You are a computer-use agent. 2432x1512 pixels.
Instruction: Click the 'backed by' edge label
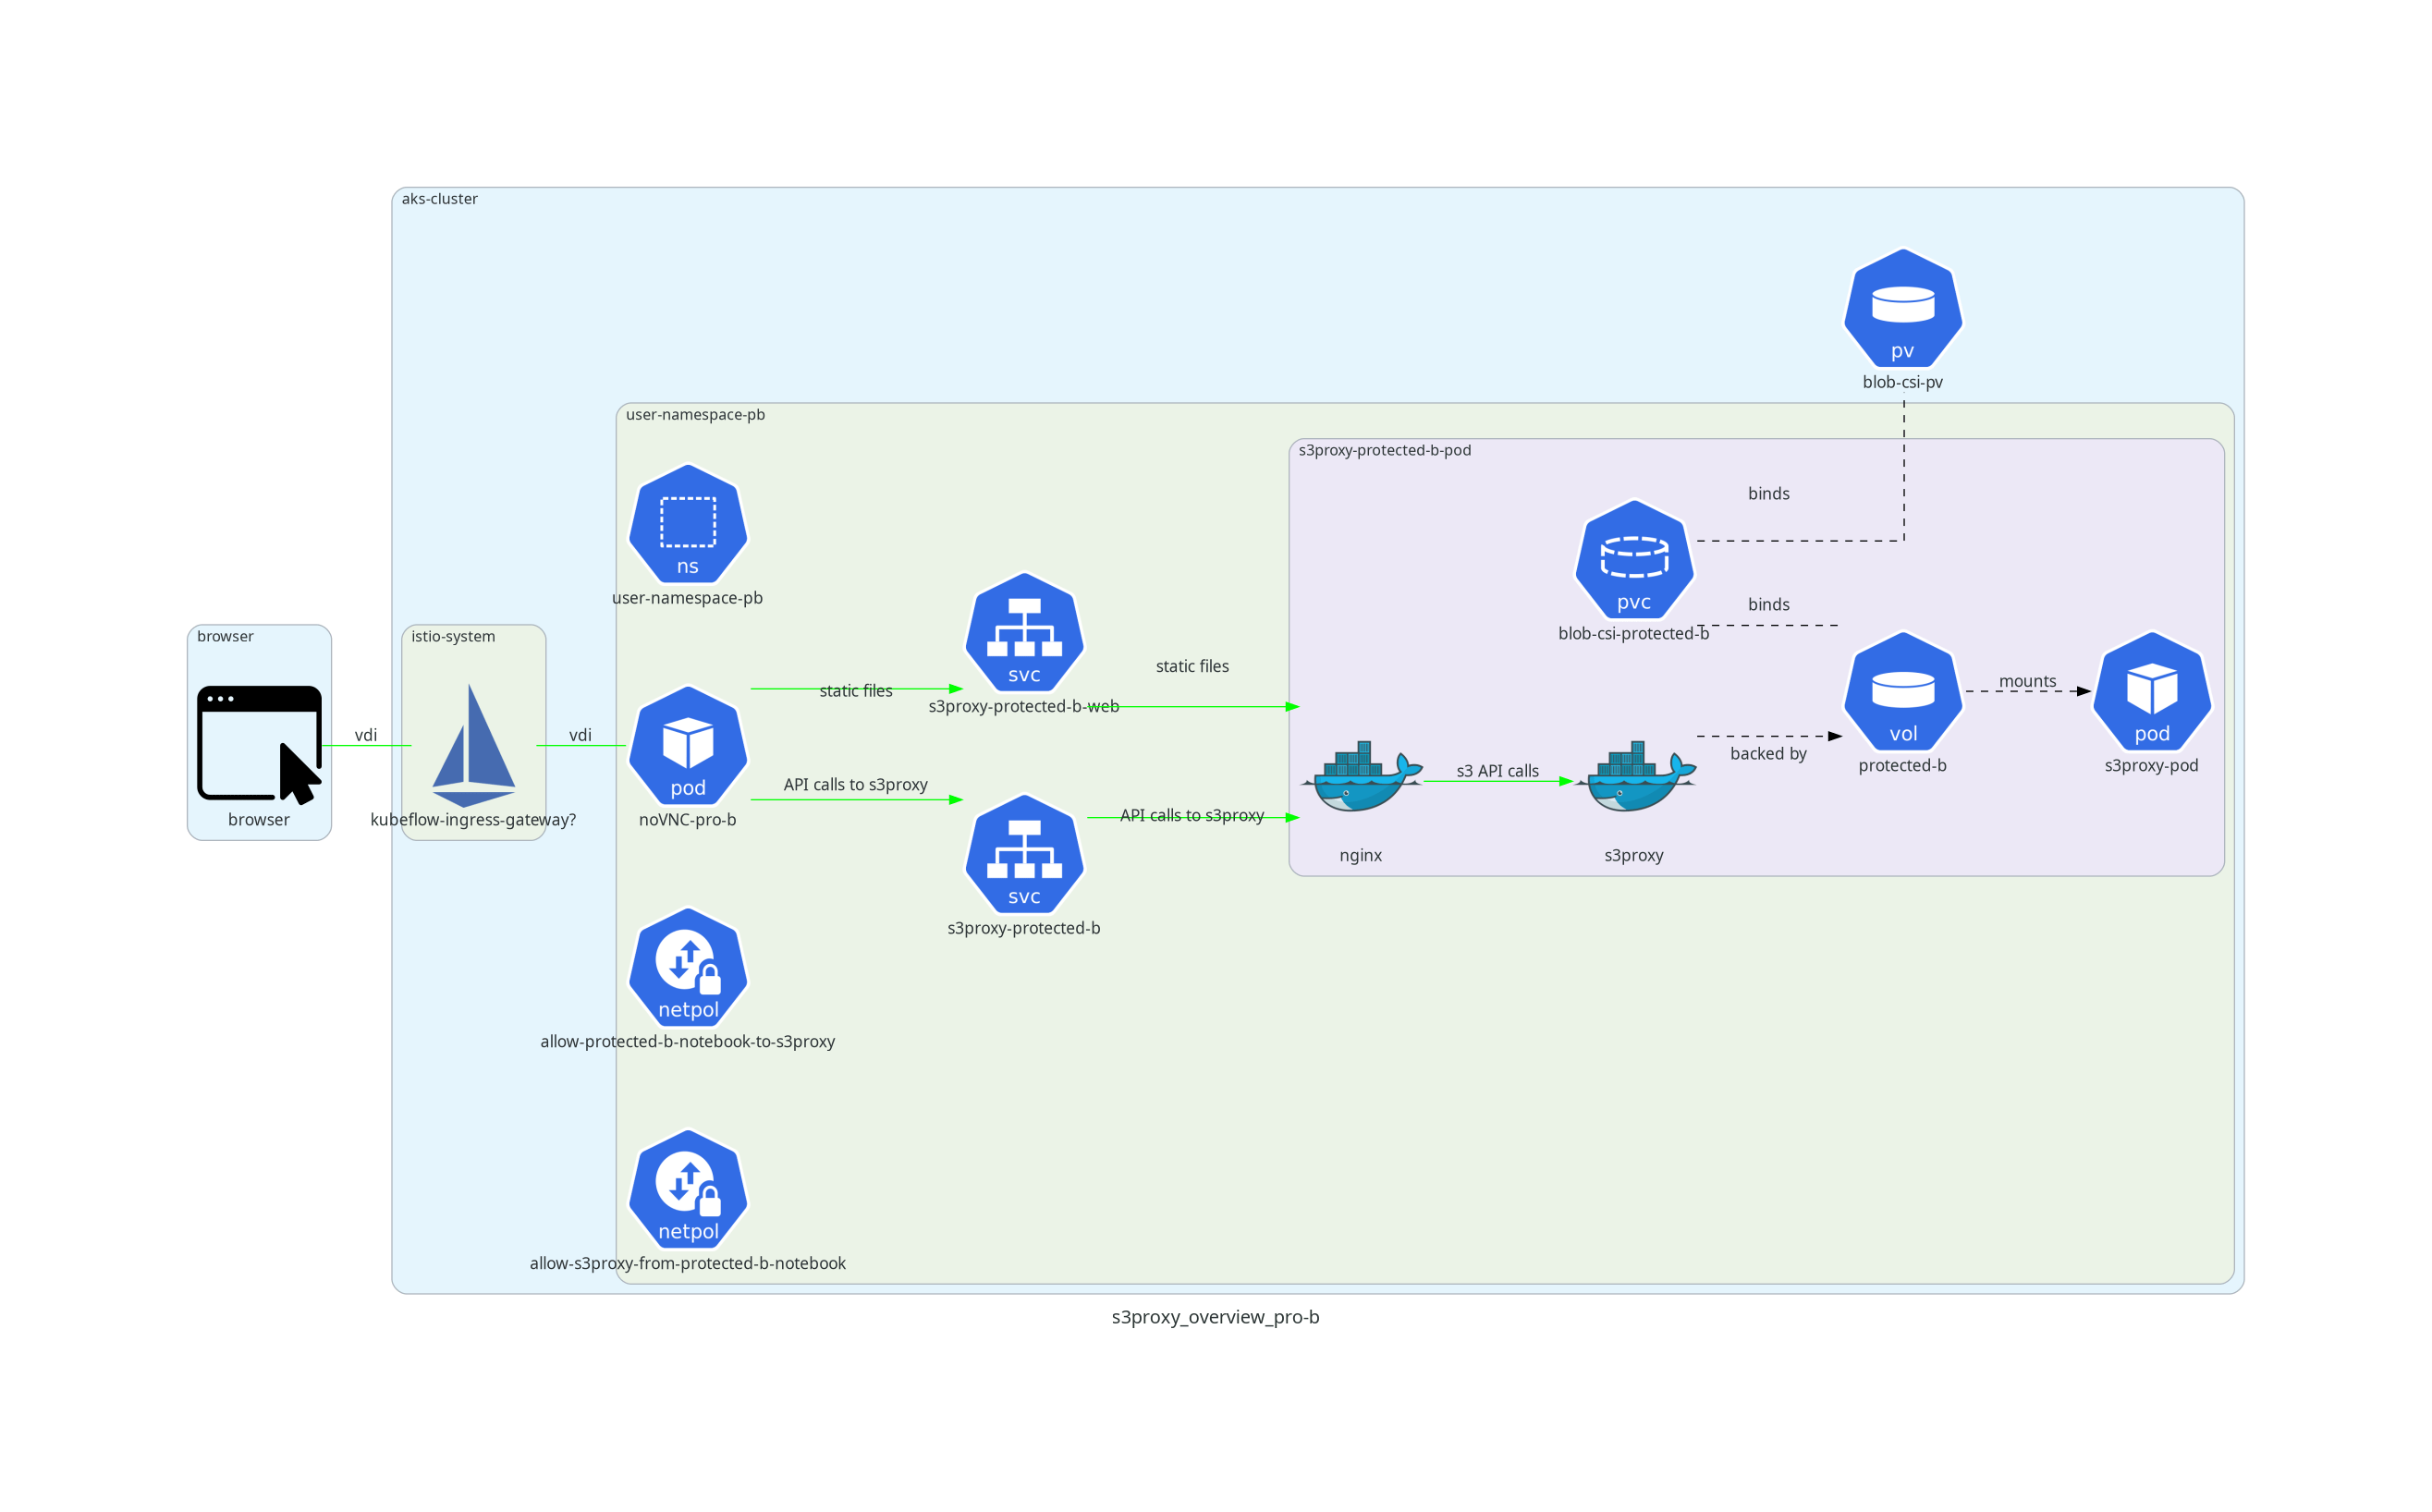tap(1768, 754)
